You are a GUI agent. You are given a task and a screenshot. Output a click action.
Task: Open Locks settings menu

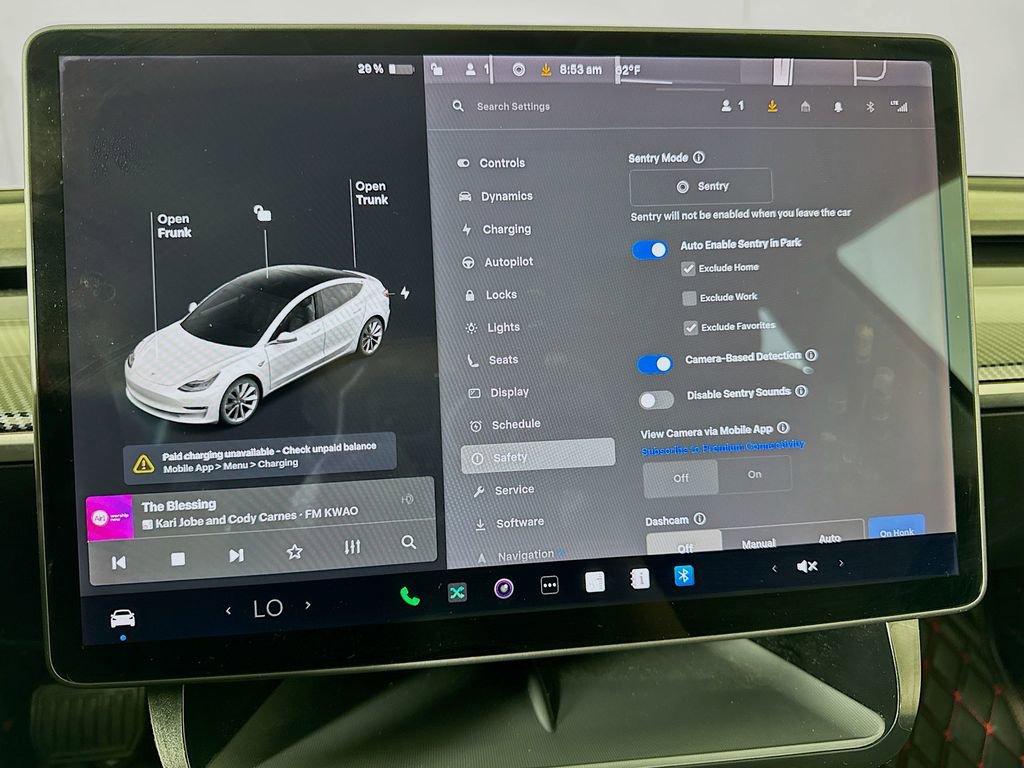click(491, 295)
